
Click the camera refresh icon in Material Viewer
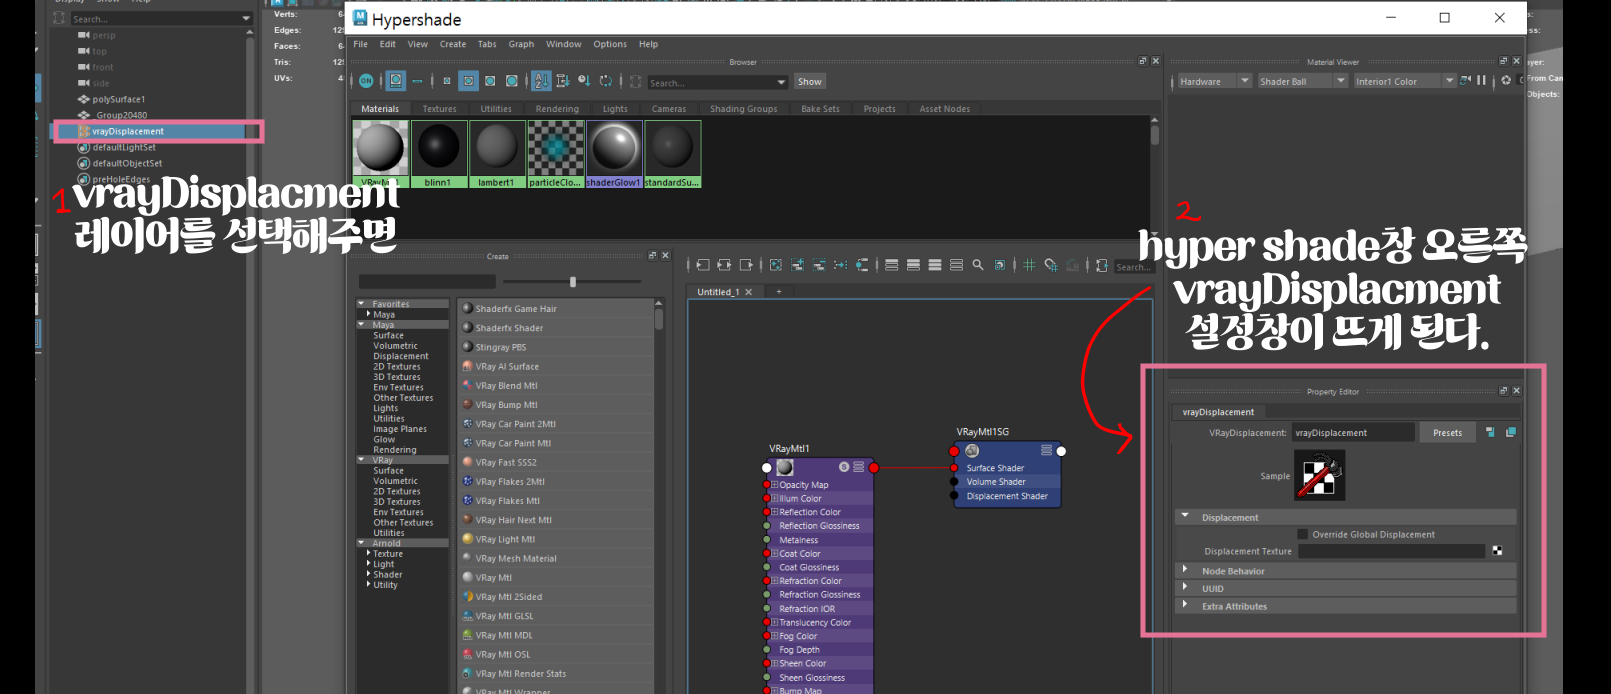click(1465, 80)
